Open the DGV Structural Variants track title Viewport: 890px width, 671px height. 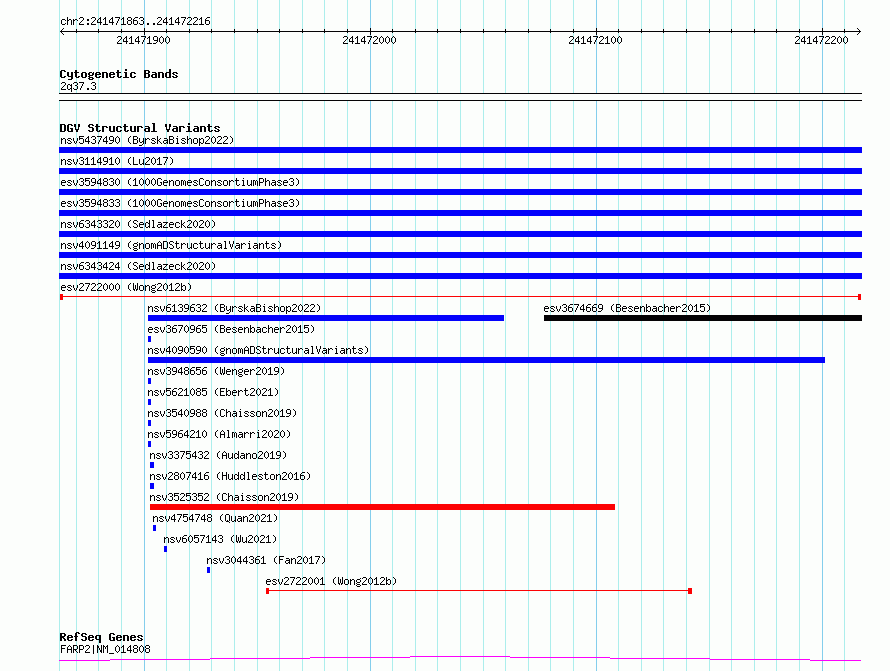click(140, 128)
